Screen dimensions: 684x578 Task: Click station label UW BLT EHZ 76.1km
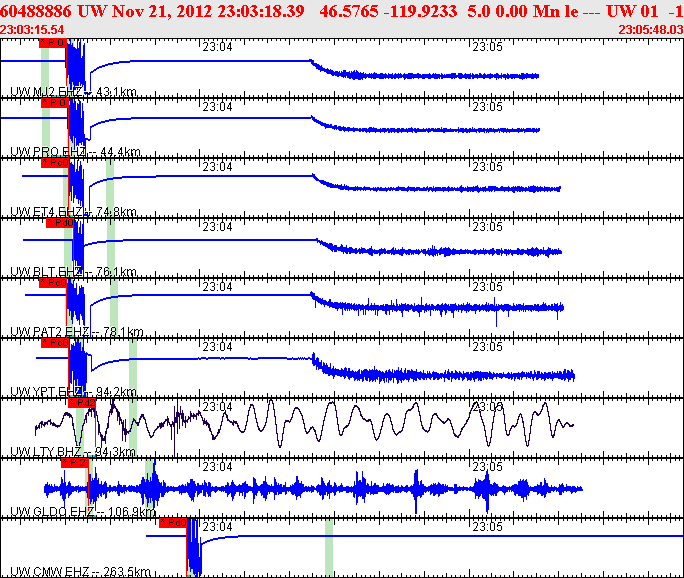(x=73, y=272)
